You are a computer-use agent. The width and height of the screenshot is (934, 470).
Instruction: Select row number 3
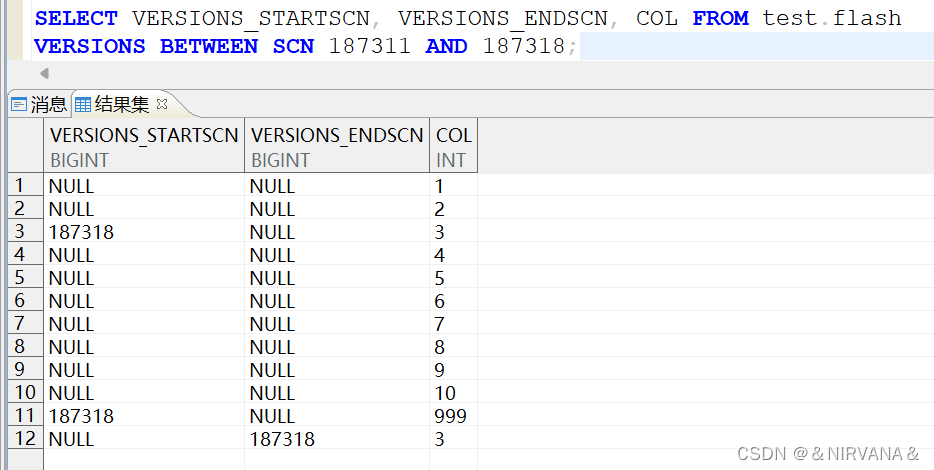(25, 232)
